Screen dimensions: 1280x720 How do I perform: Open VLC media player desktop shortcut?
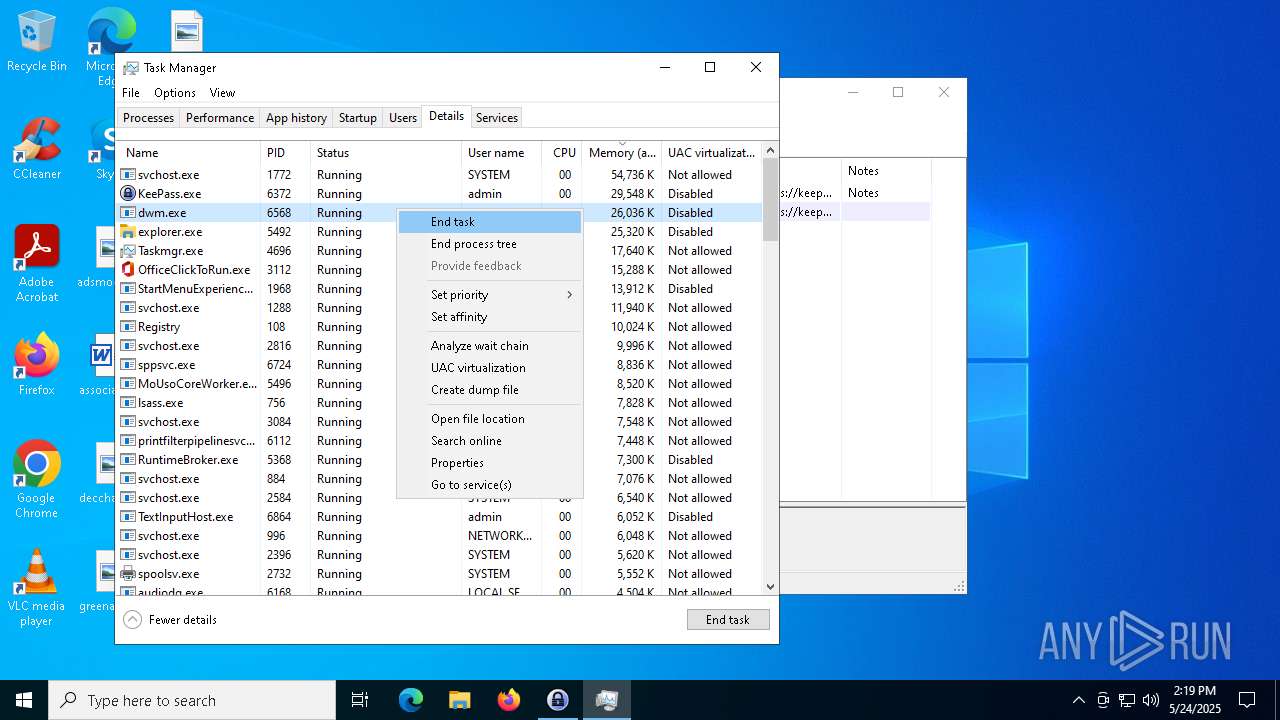point(37,588)
